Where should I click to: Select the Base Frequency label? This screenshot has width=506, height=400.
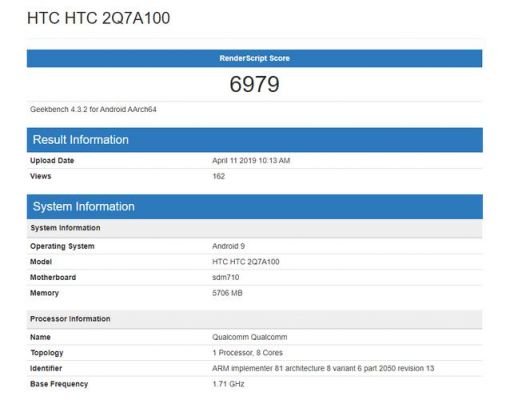click(59, 384)
